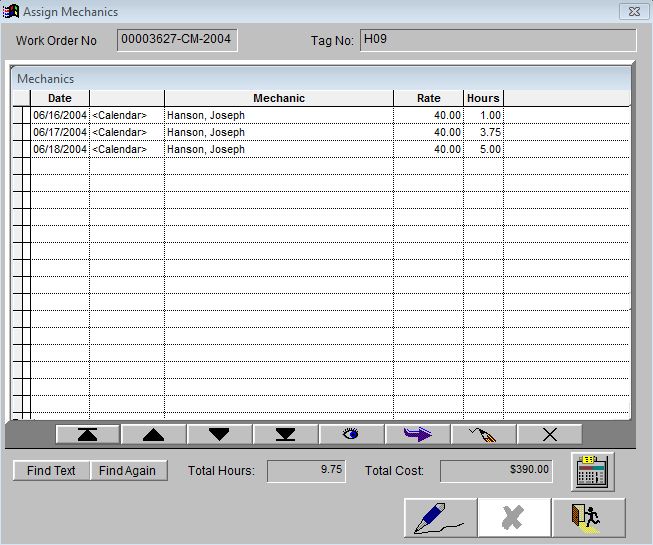Click the Find Text button

51,470
